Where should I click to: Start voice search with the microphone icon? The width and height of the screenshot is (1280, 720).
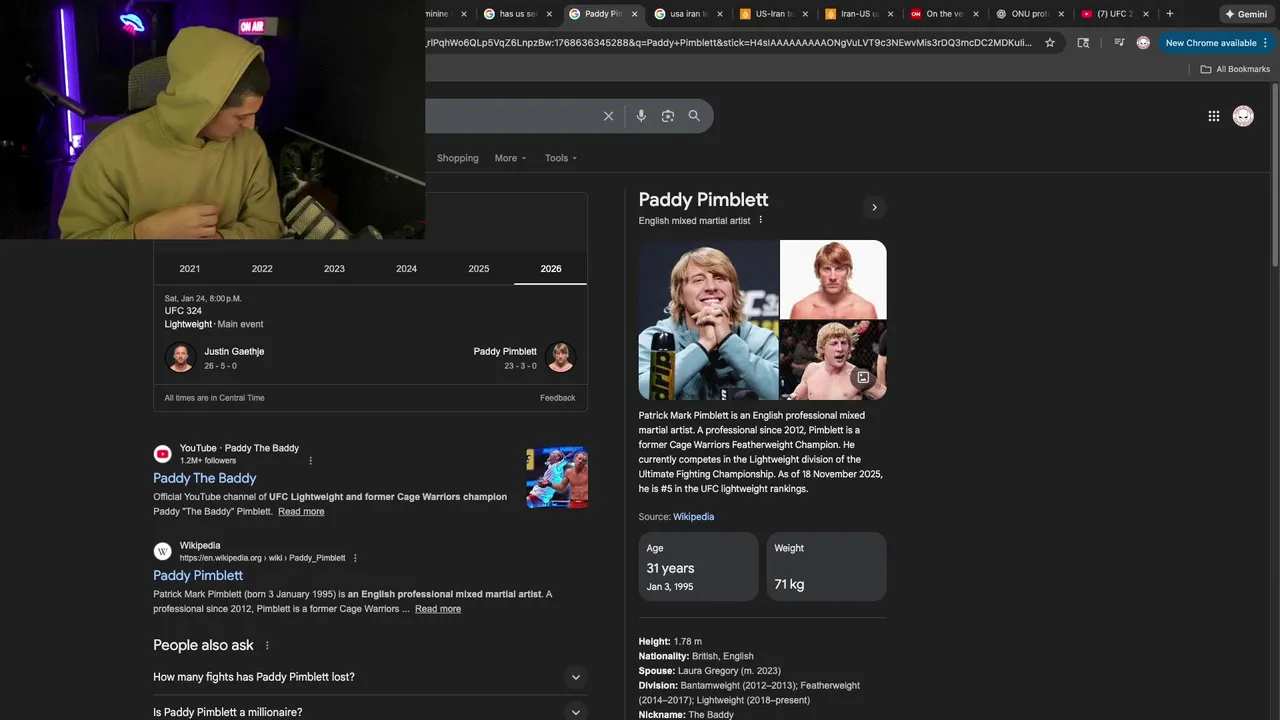coord(641,116)
